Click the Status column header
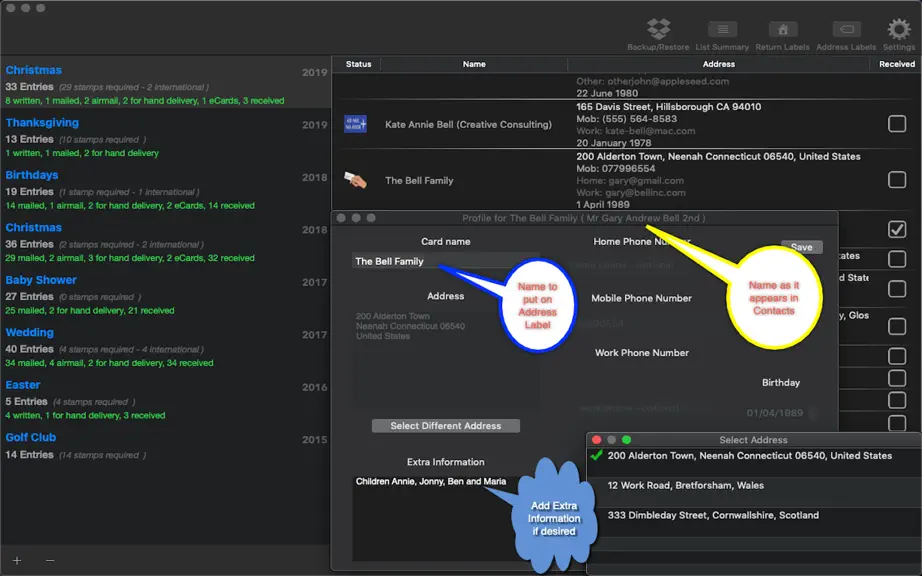 (x=358, y=64)
